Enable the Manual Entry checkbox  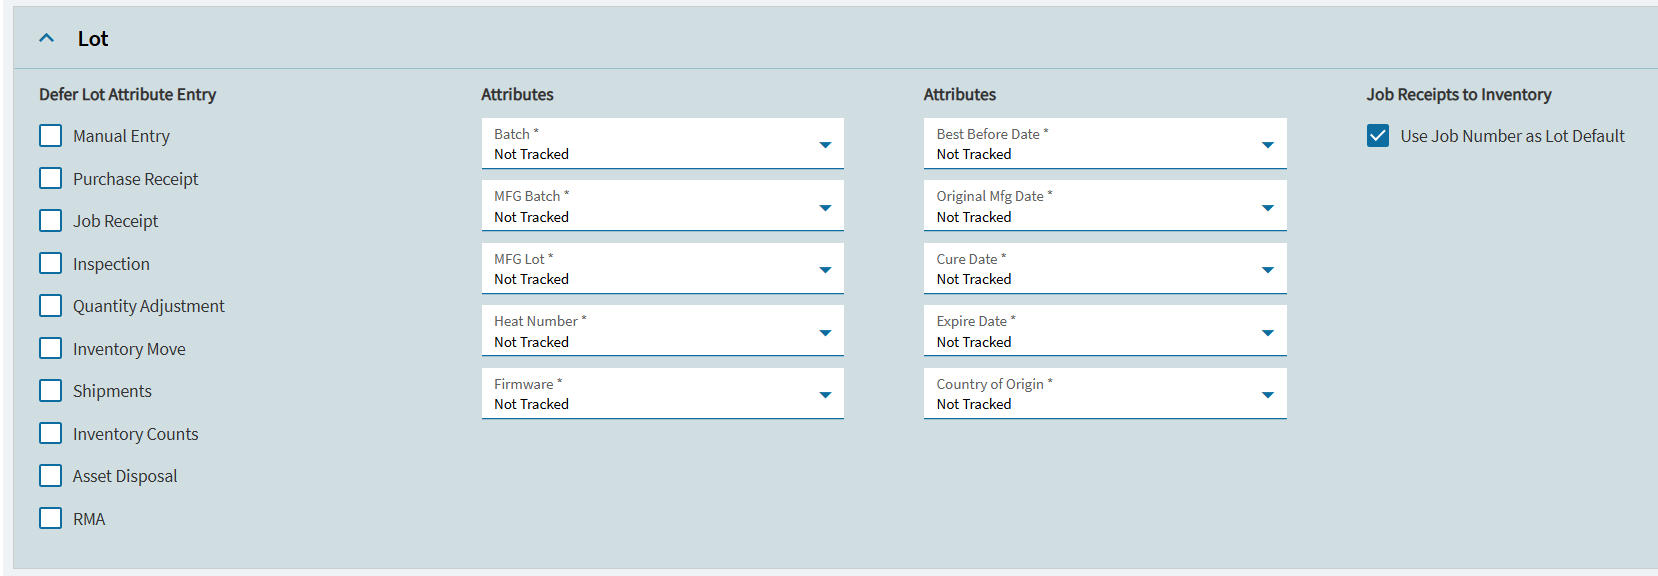coord(51,136)
